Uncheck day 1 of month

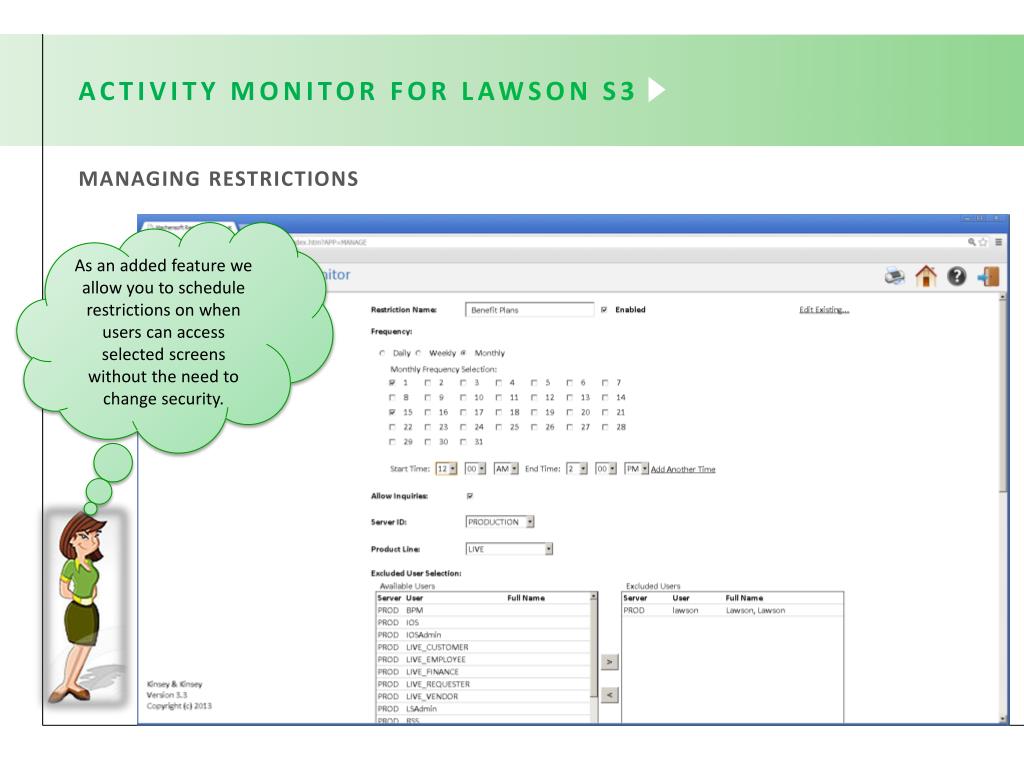[392, 383]
